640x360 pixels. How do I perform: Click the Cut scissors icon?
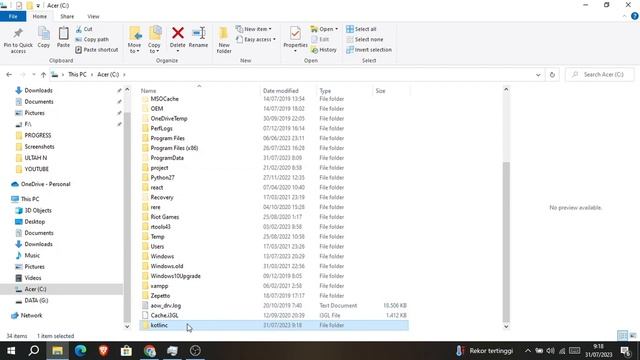(x=79, y=29)
